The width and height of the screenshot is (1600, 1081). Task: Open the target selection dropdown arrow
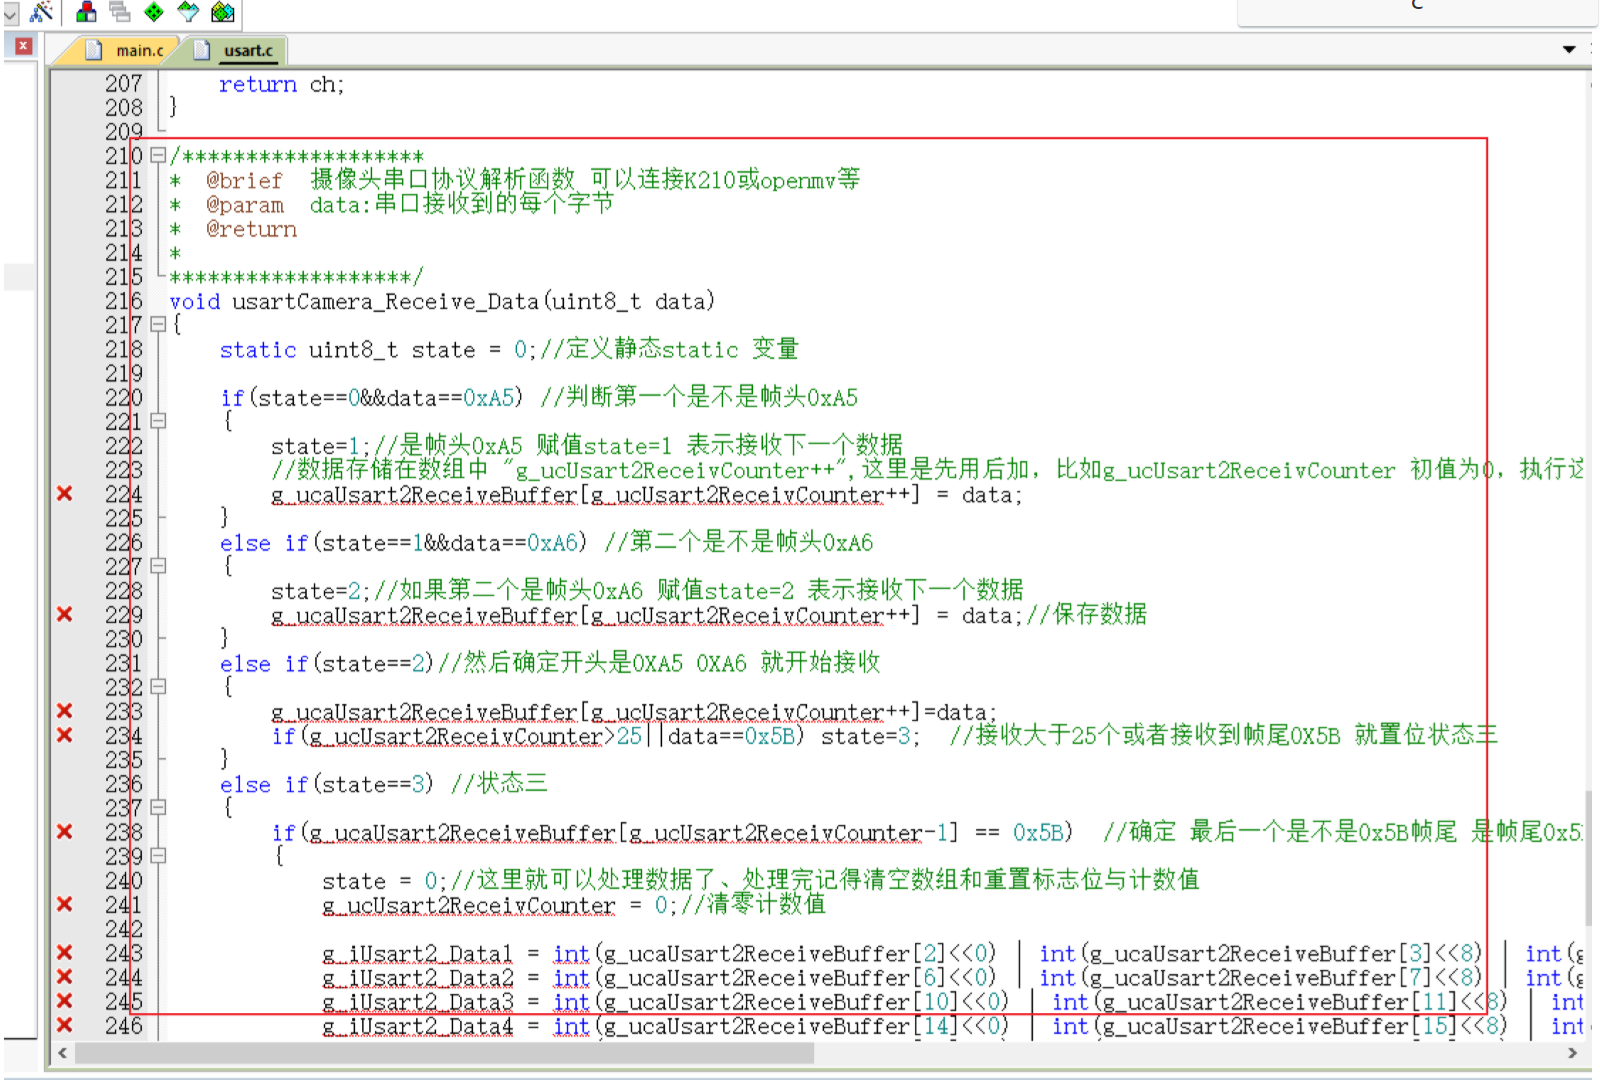tap(11, 14)
